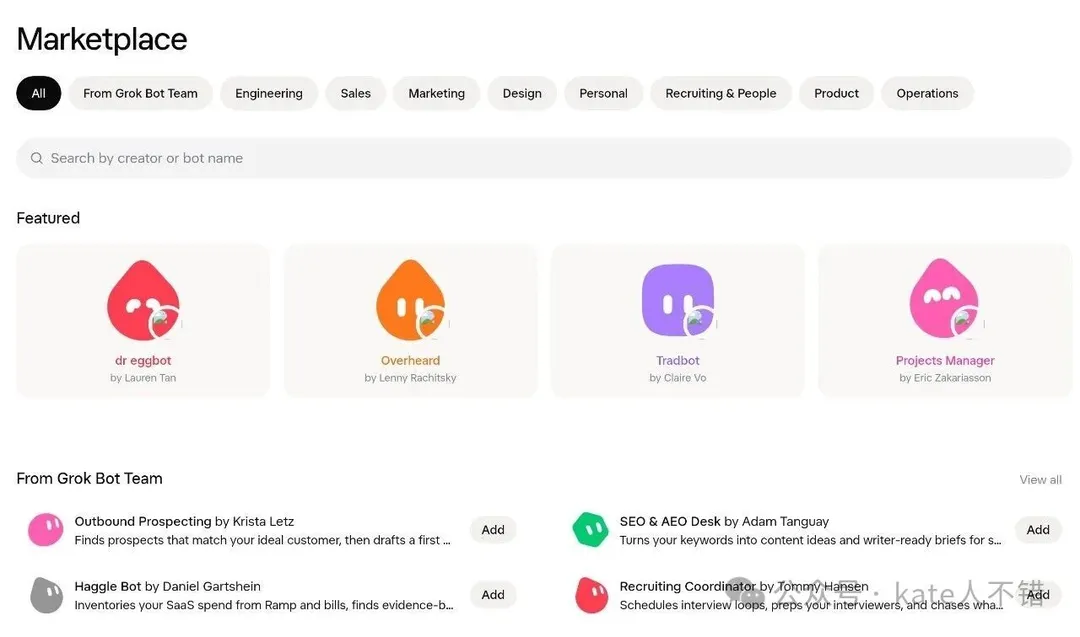
Task: Focus the creator or bot name search field
Action: coord(543,158)
